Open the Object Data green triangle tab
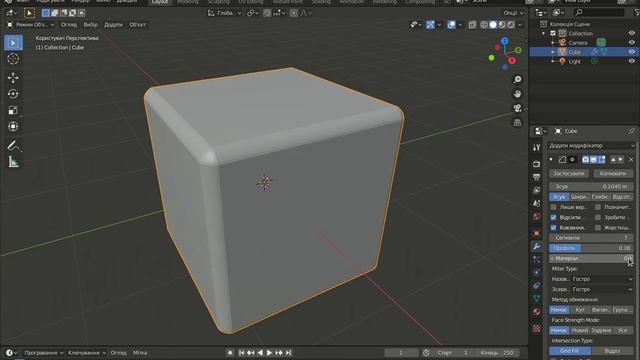This screenshot has height=360, width=640. coord(536,298)
